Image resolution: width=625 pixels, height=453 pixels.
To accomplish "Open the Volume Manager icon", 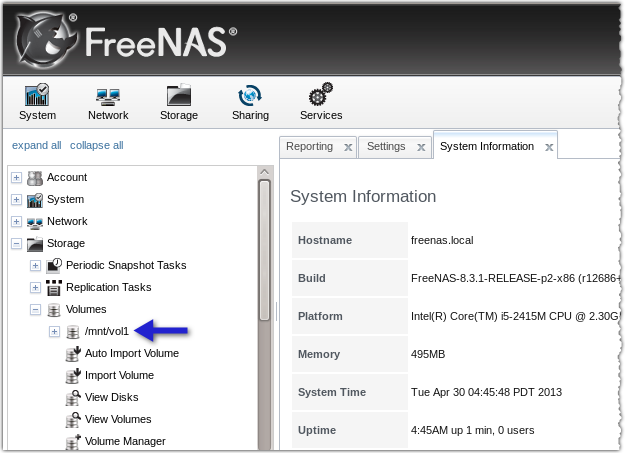I will coord(72,441).
